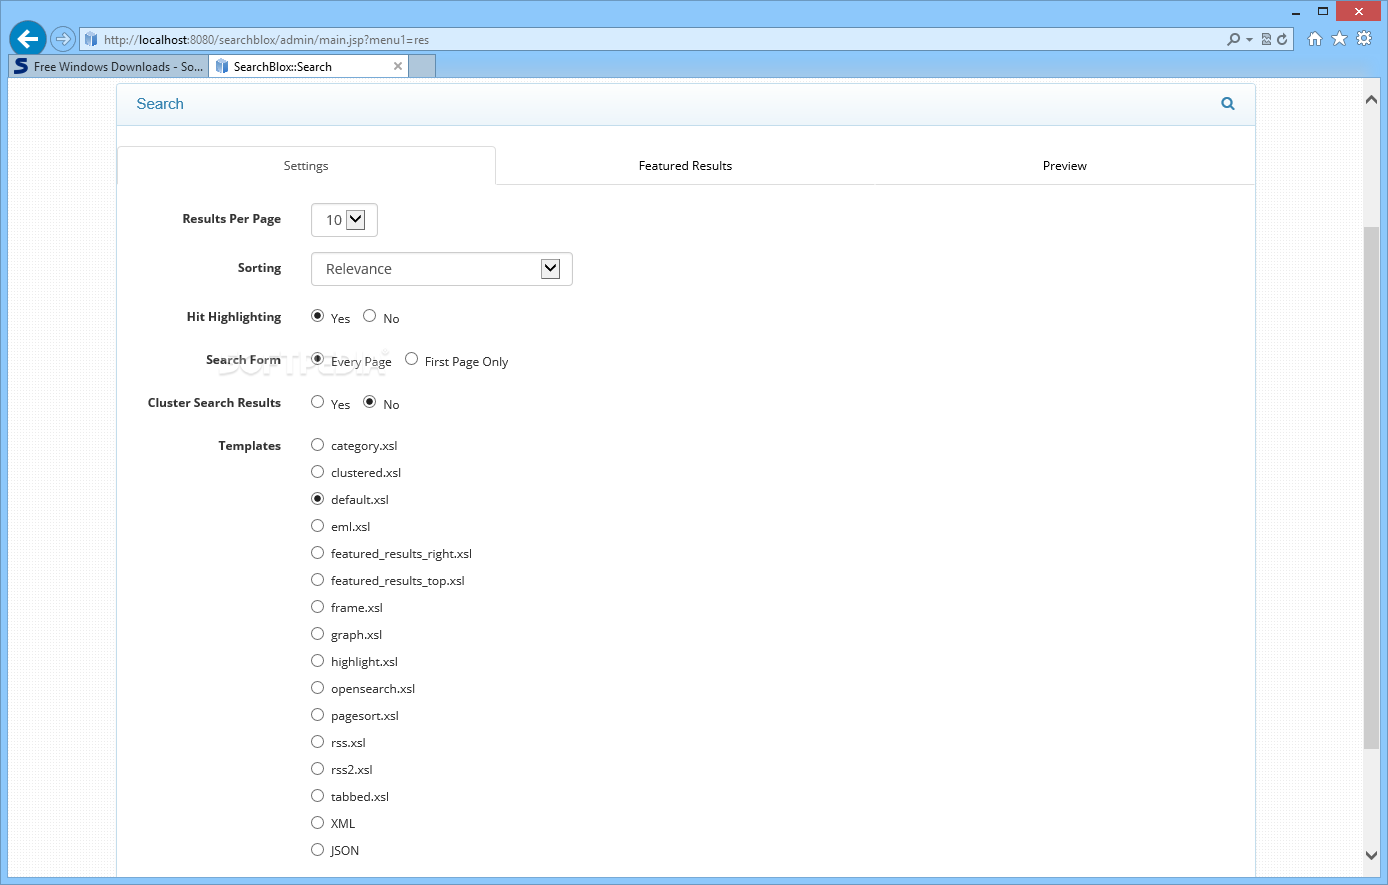The height and width of the screenshot is (885, 1388).
Task: Open the Featured Results tab
Action: tap(685, 166)
